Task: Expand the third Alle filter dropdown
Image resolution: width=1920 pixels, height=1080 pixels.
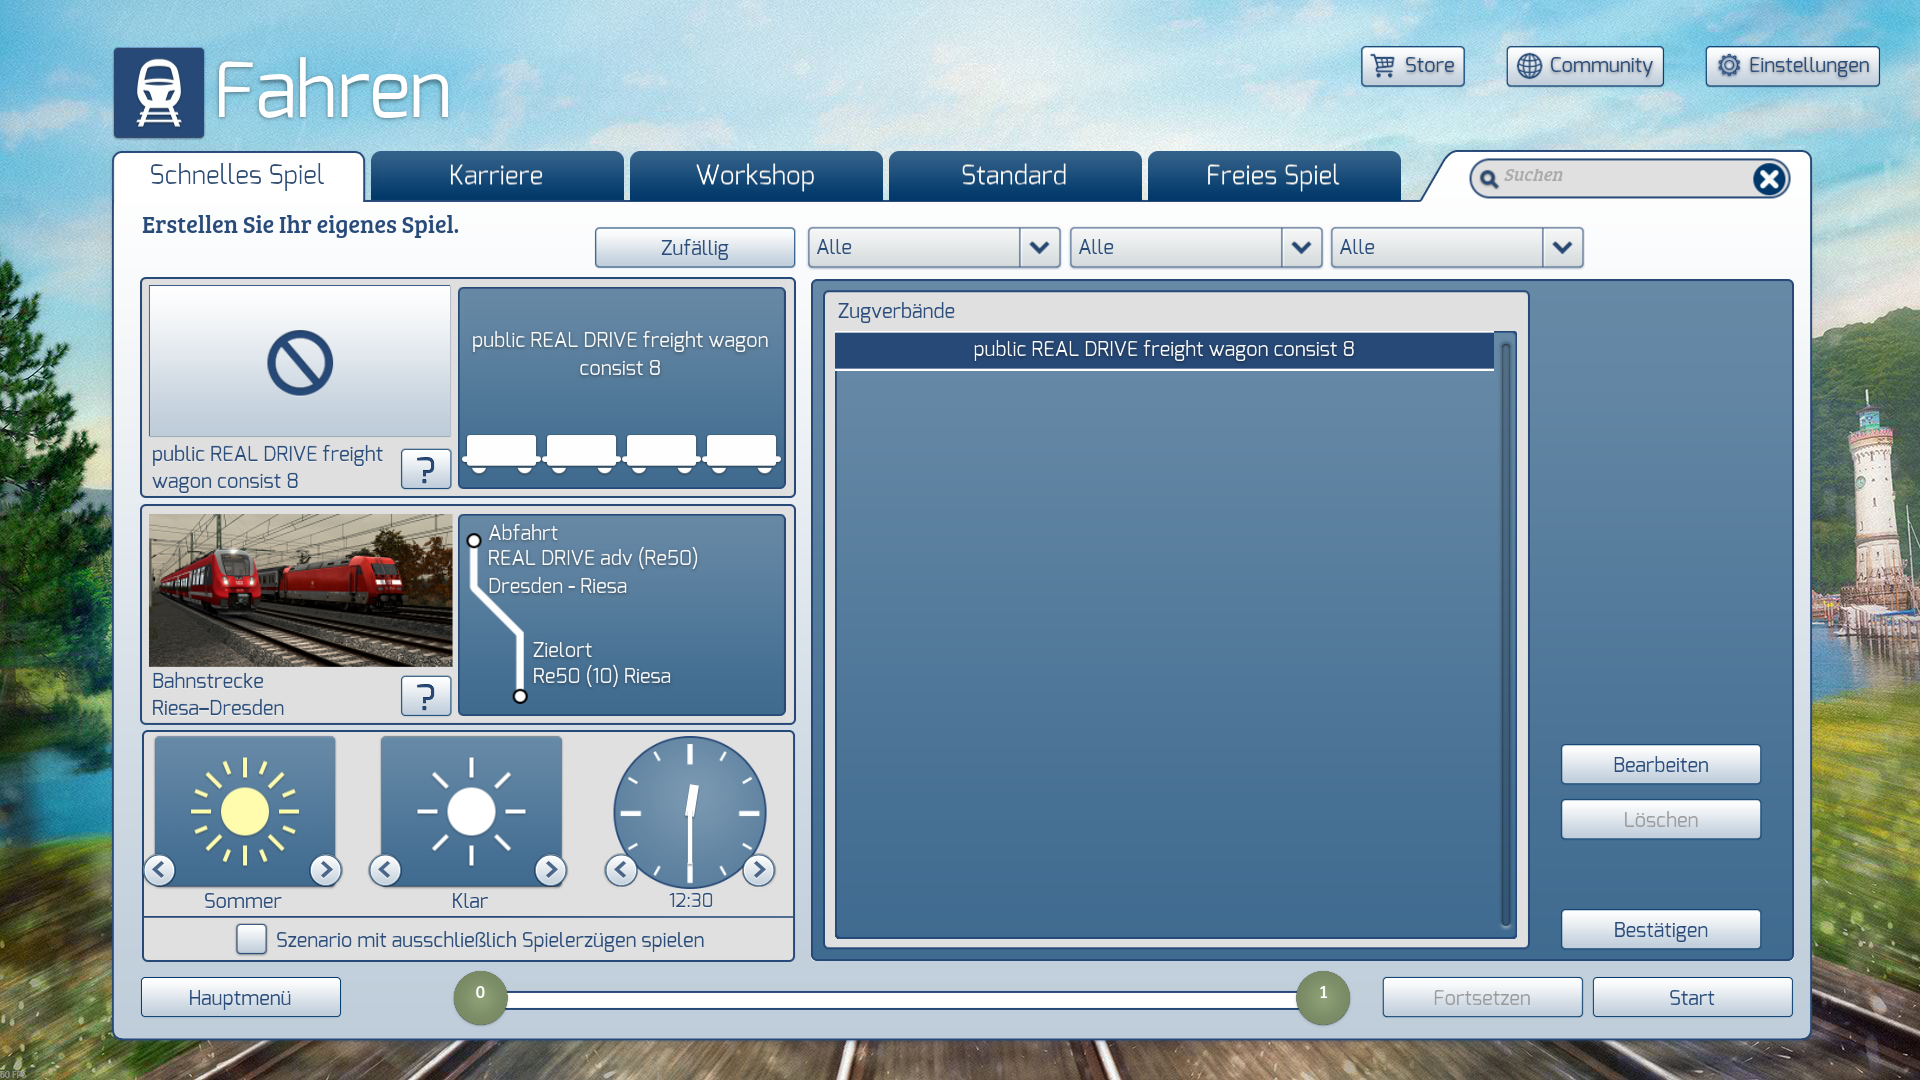Action: pos(1562,247)
